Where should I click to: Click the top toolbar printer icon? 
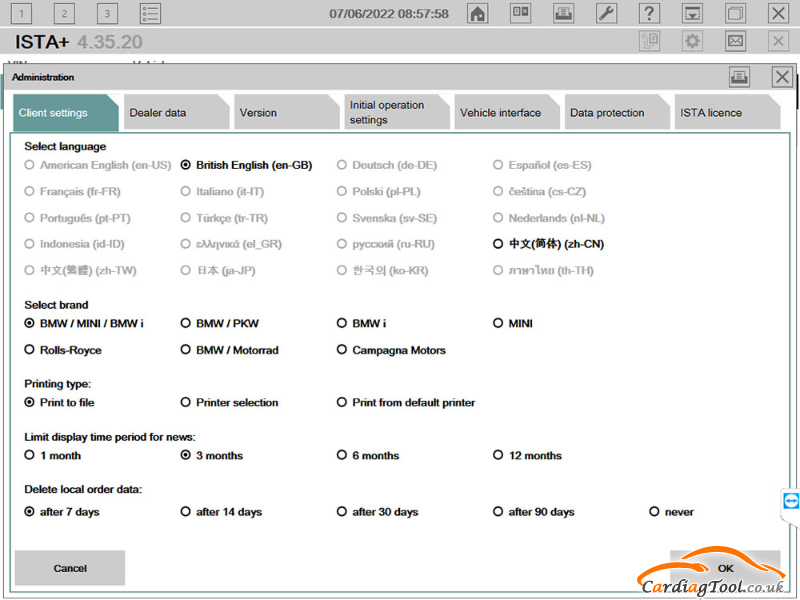[x=563, y=13]
